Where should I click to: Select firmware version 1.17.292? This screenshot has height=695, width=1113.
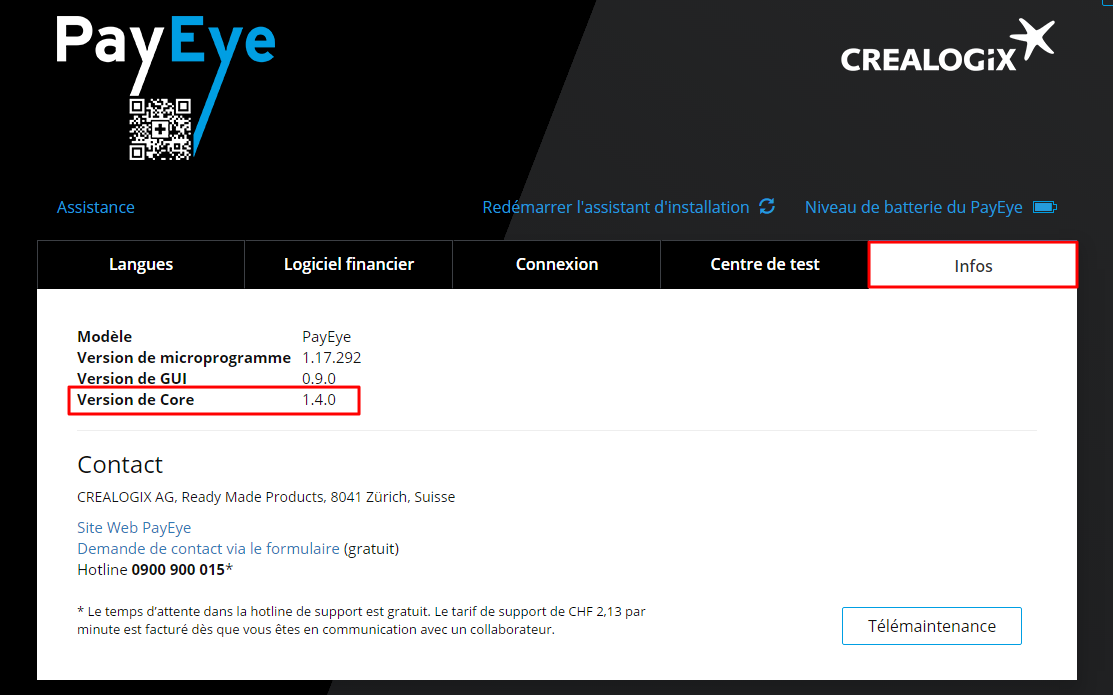tap(331, 358)
